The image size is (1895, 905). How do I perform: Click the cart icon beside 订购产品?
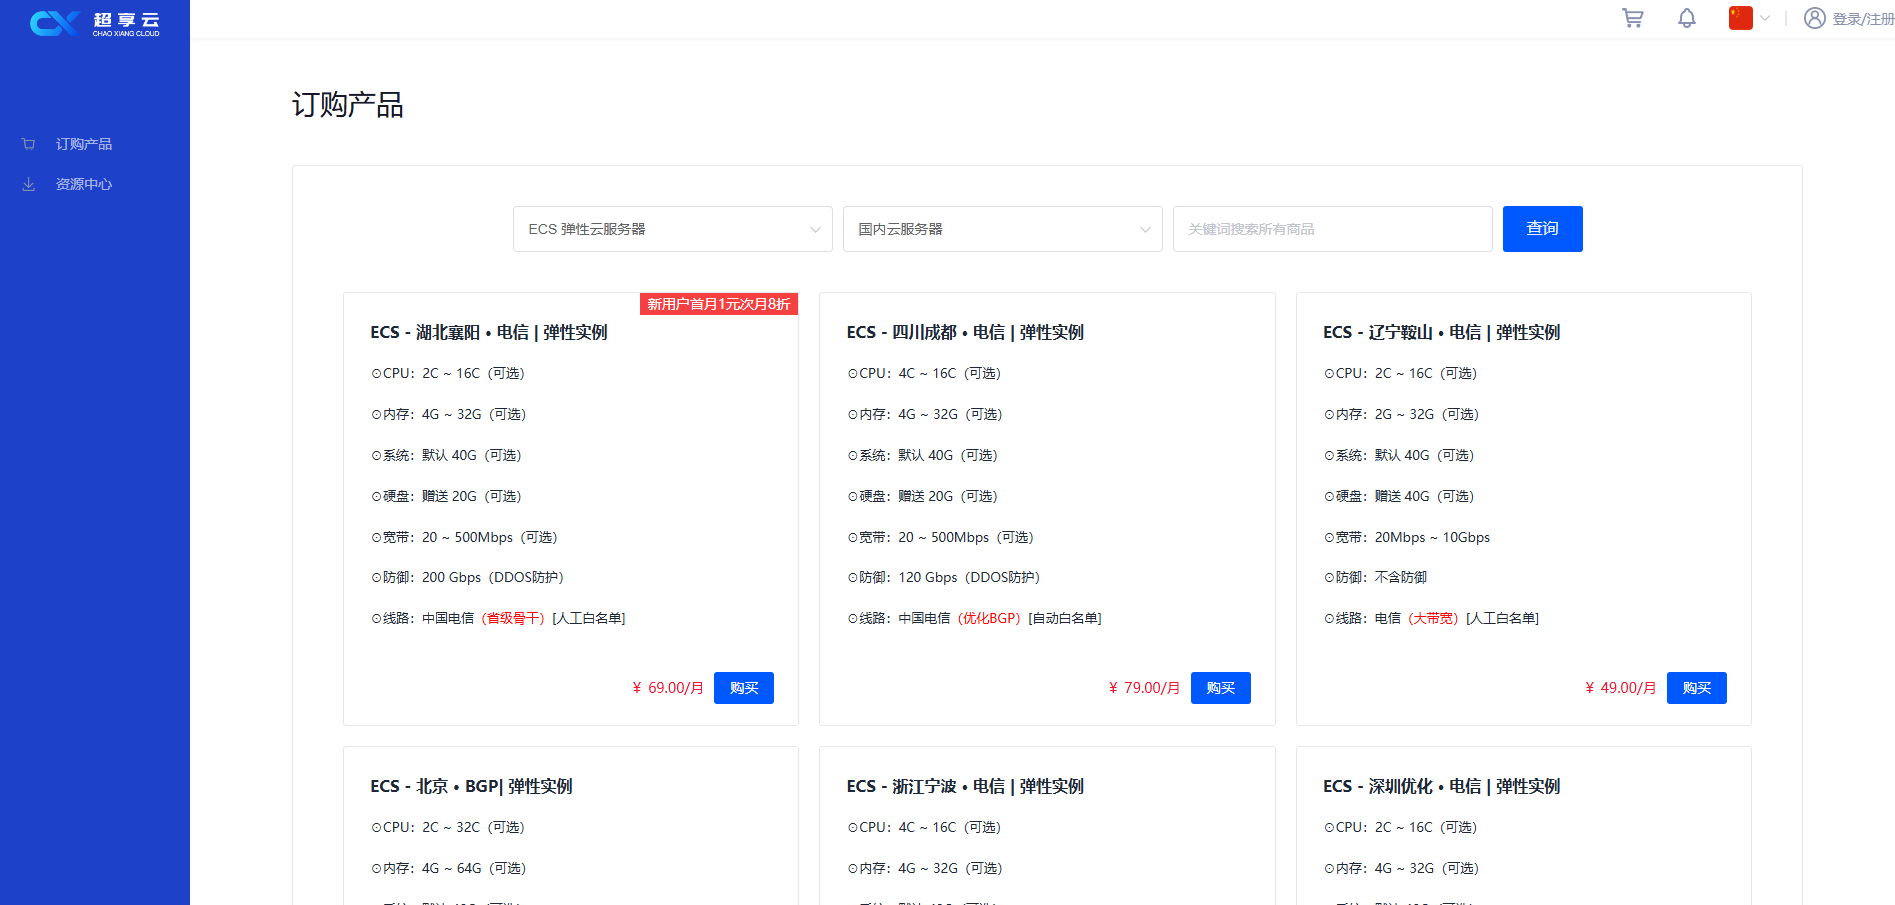29,144
